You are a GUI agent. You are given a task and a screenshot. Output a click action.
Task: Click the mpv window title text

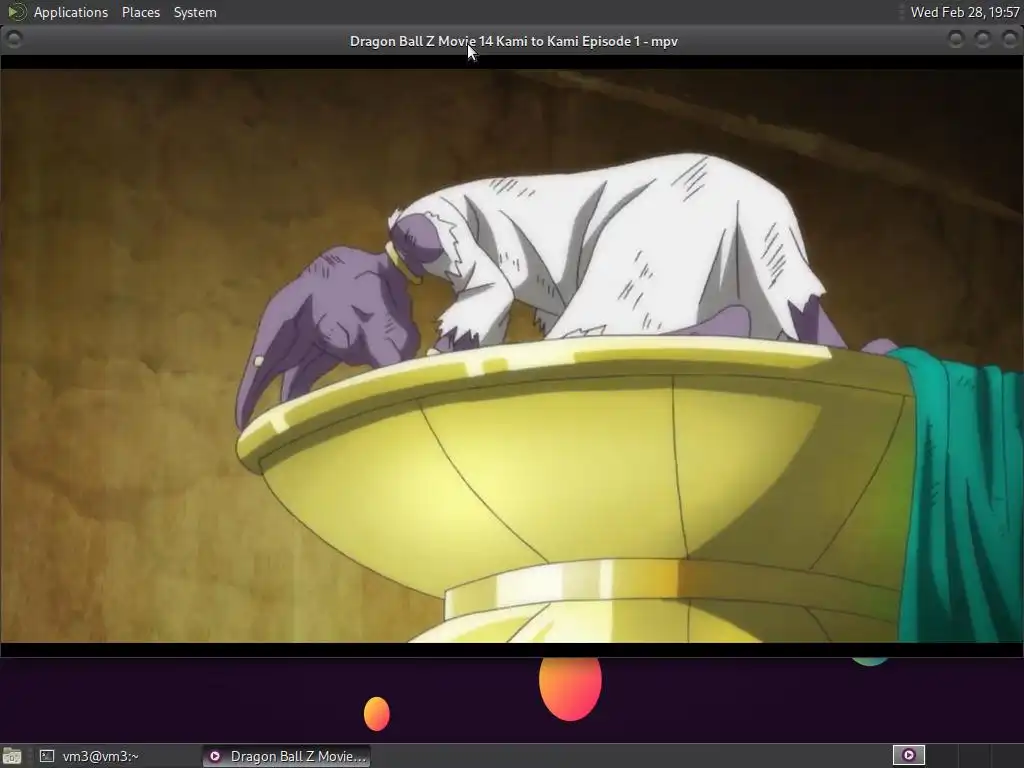pos(513,41)
